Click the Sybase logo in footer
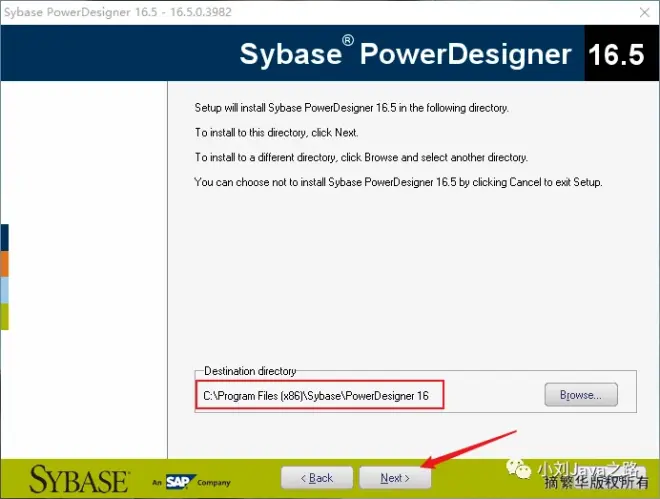The image size is (660, 499). 79,479
